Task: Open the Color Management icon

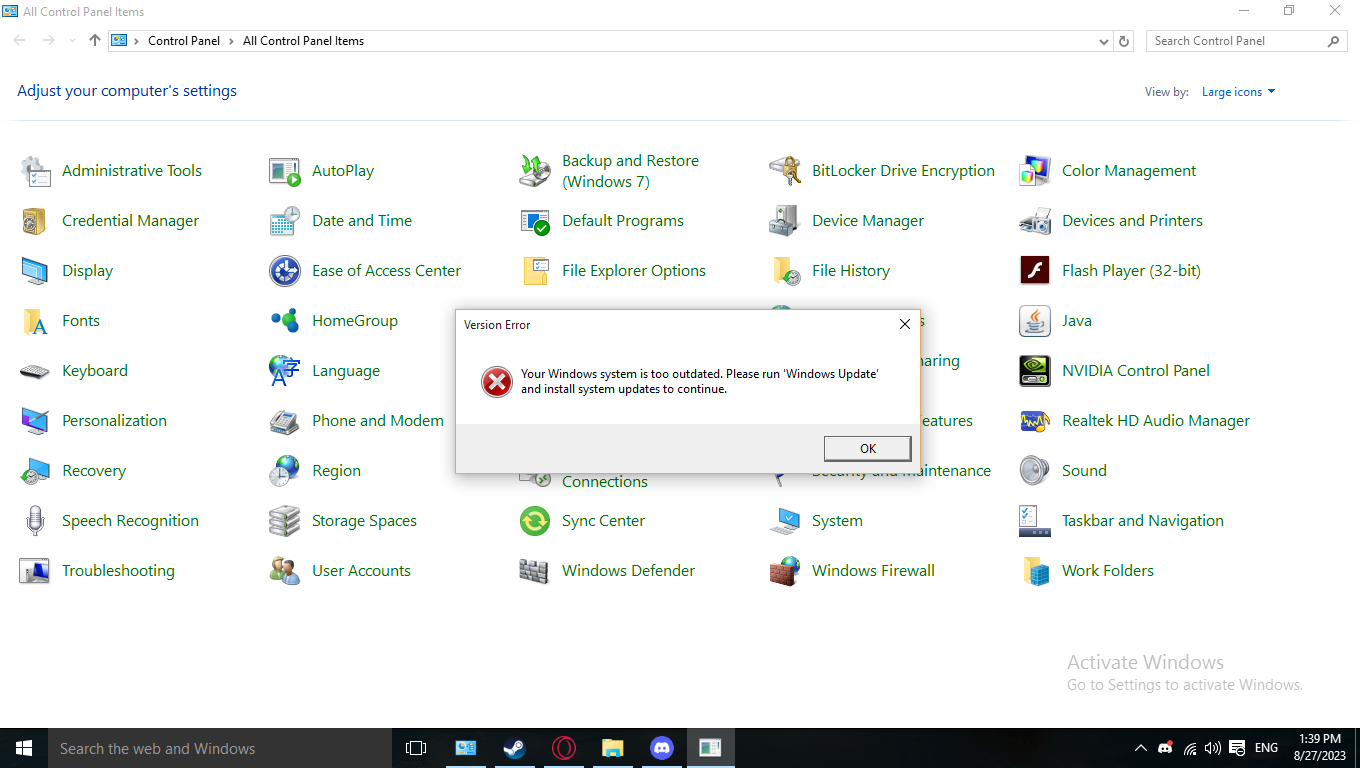Action: click(x=1035, y=171)
